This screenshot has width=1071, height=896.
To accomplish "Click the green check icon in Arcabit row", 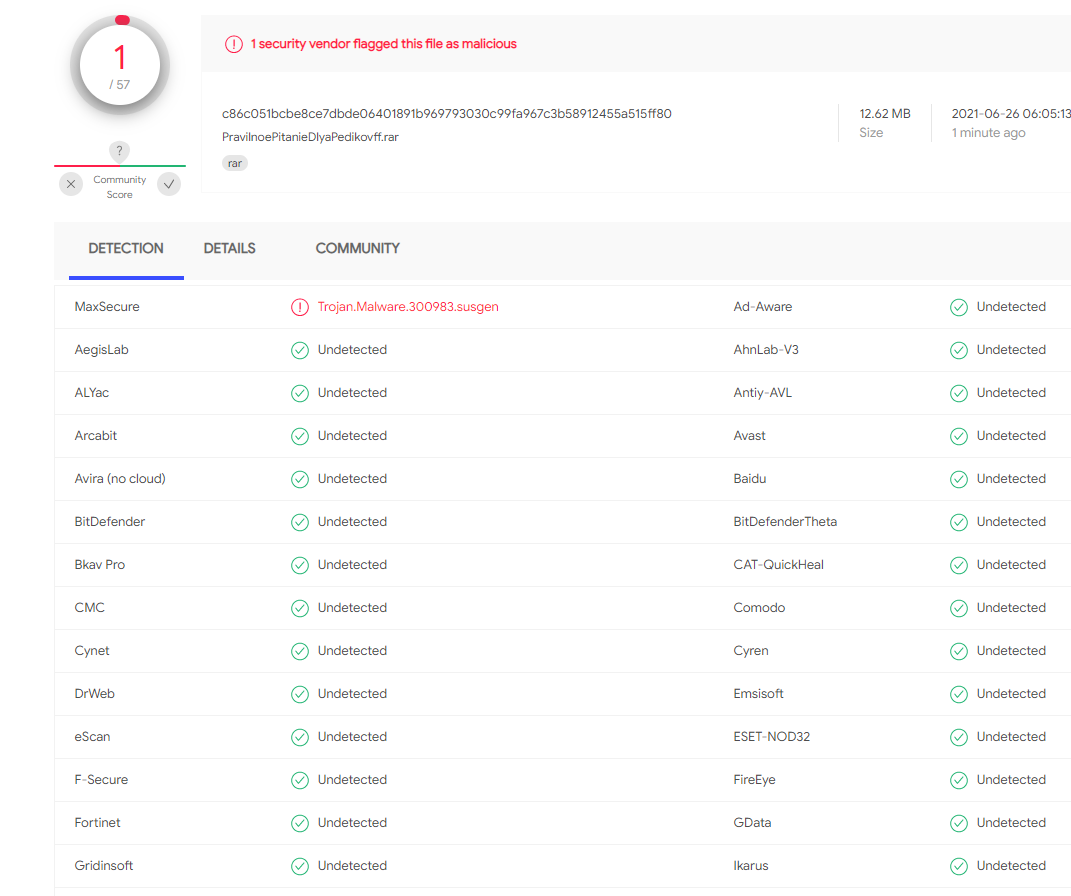I will click(x=300, y=436).
